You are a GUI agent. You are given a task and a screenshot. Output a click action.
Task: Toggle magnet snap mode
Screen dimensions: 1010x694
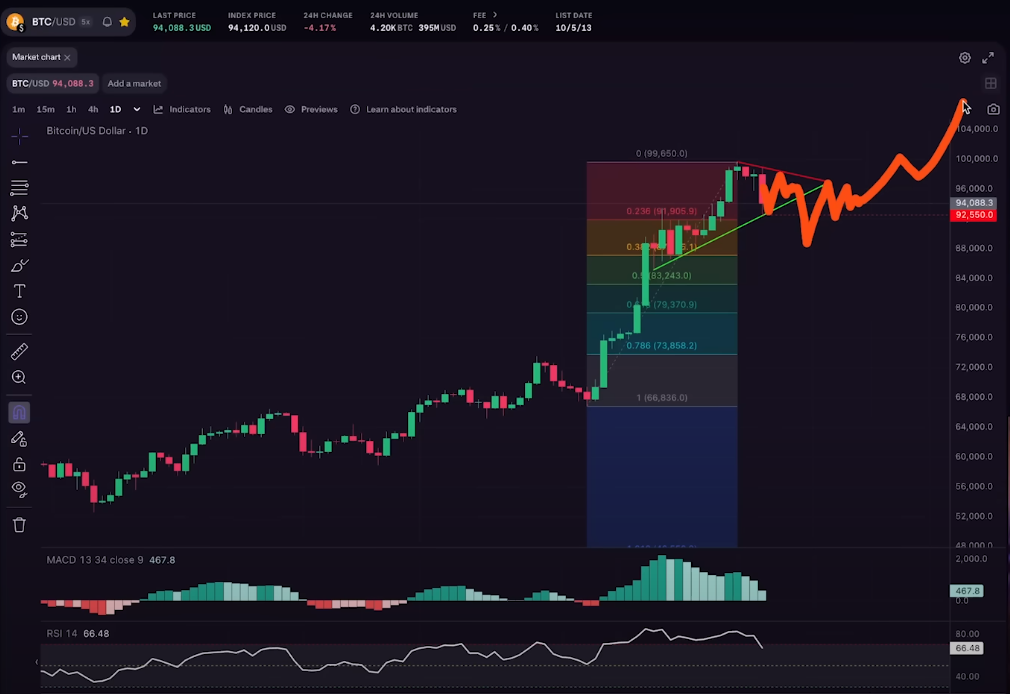point(19,412)
